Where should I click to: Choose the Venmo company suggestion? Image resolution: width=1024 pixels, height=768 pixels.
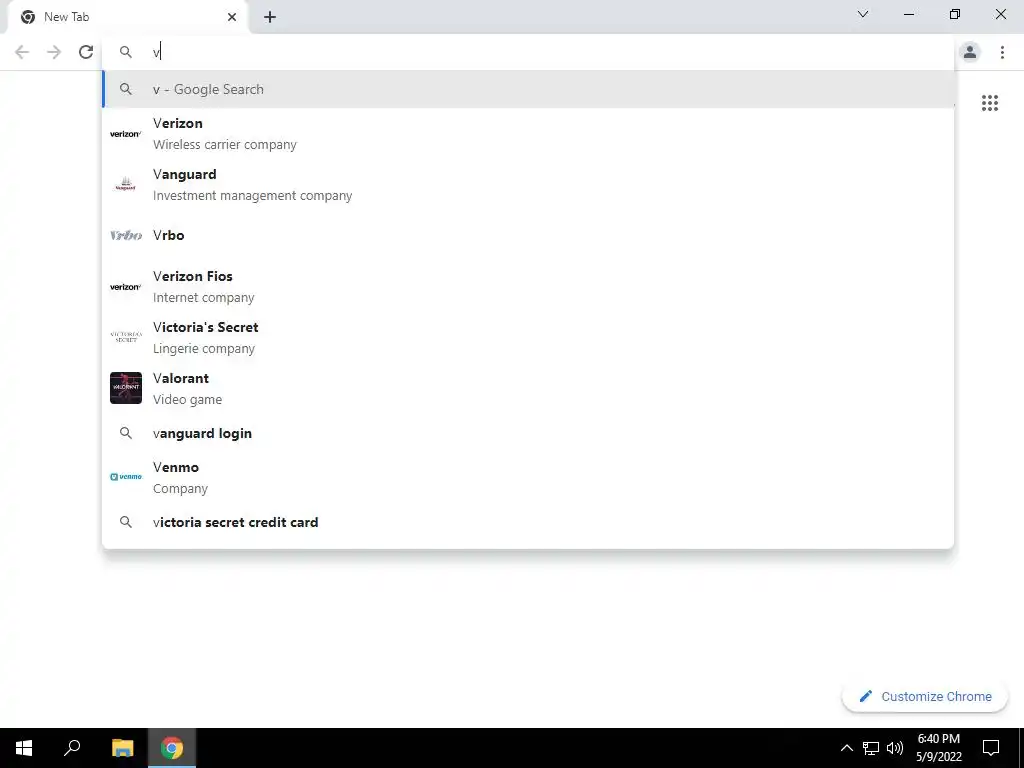528,477
